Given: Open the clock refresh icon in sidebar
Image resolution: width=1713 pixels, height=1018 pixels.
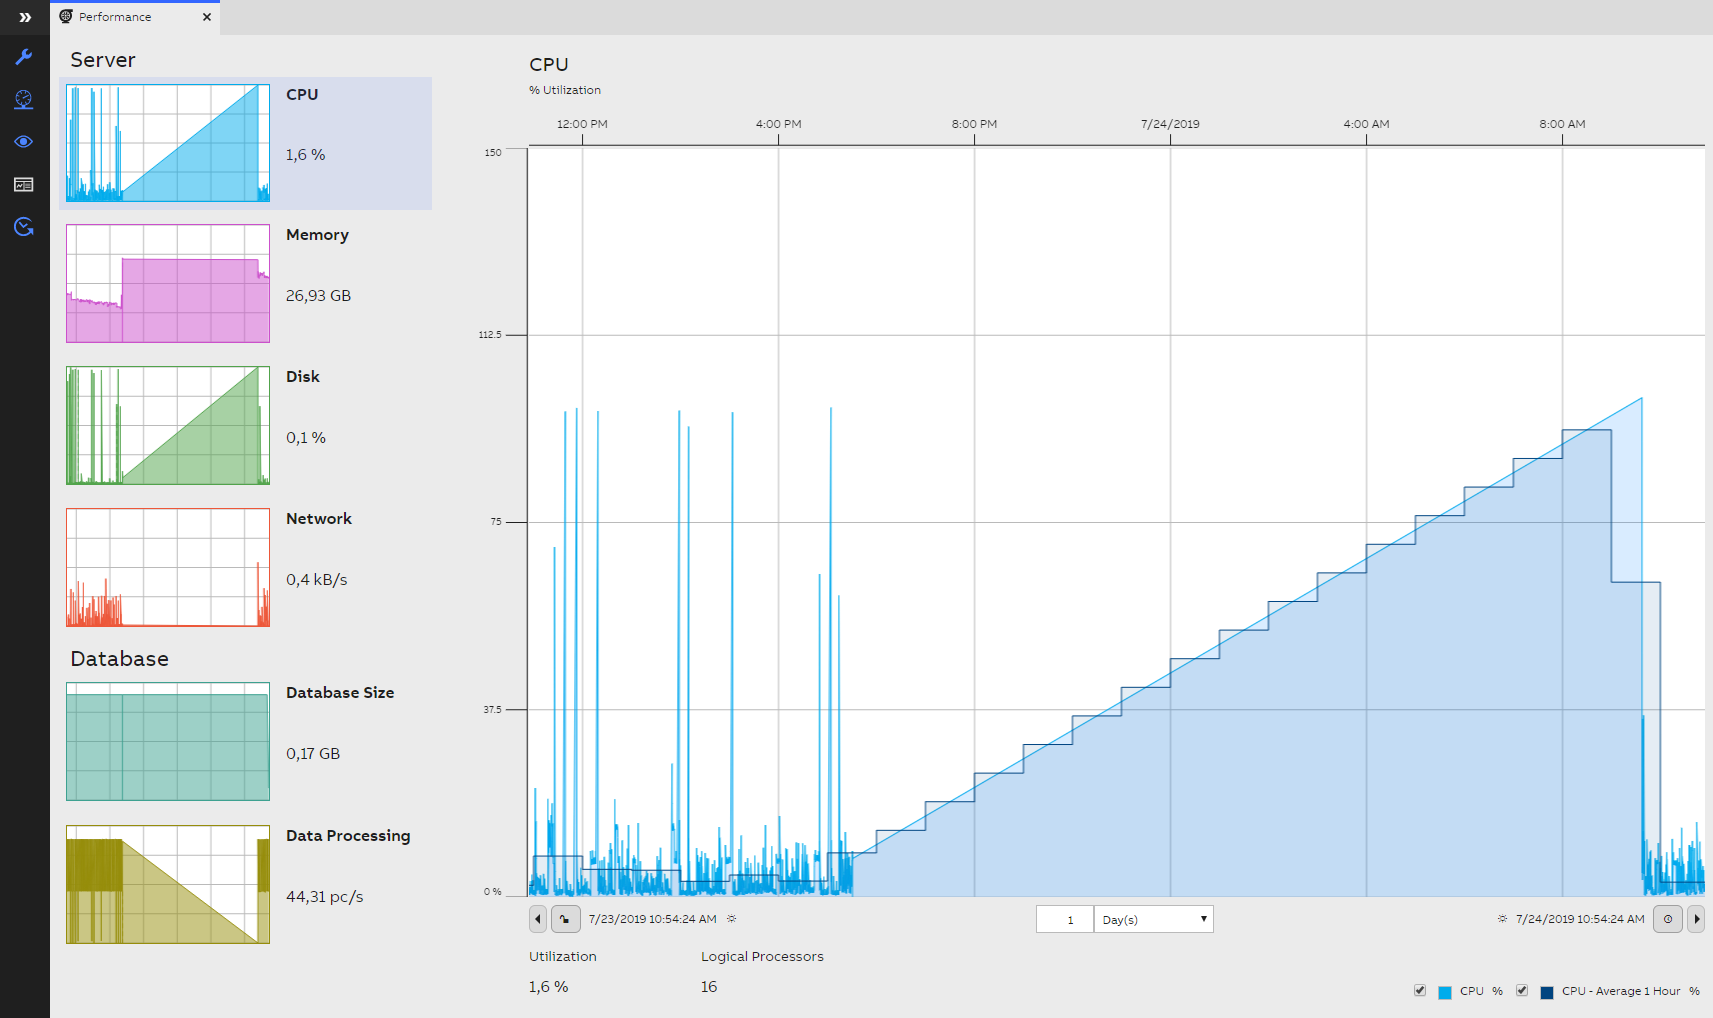Looking at the screenshot, I should click(24, 227).
